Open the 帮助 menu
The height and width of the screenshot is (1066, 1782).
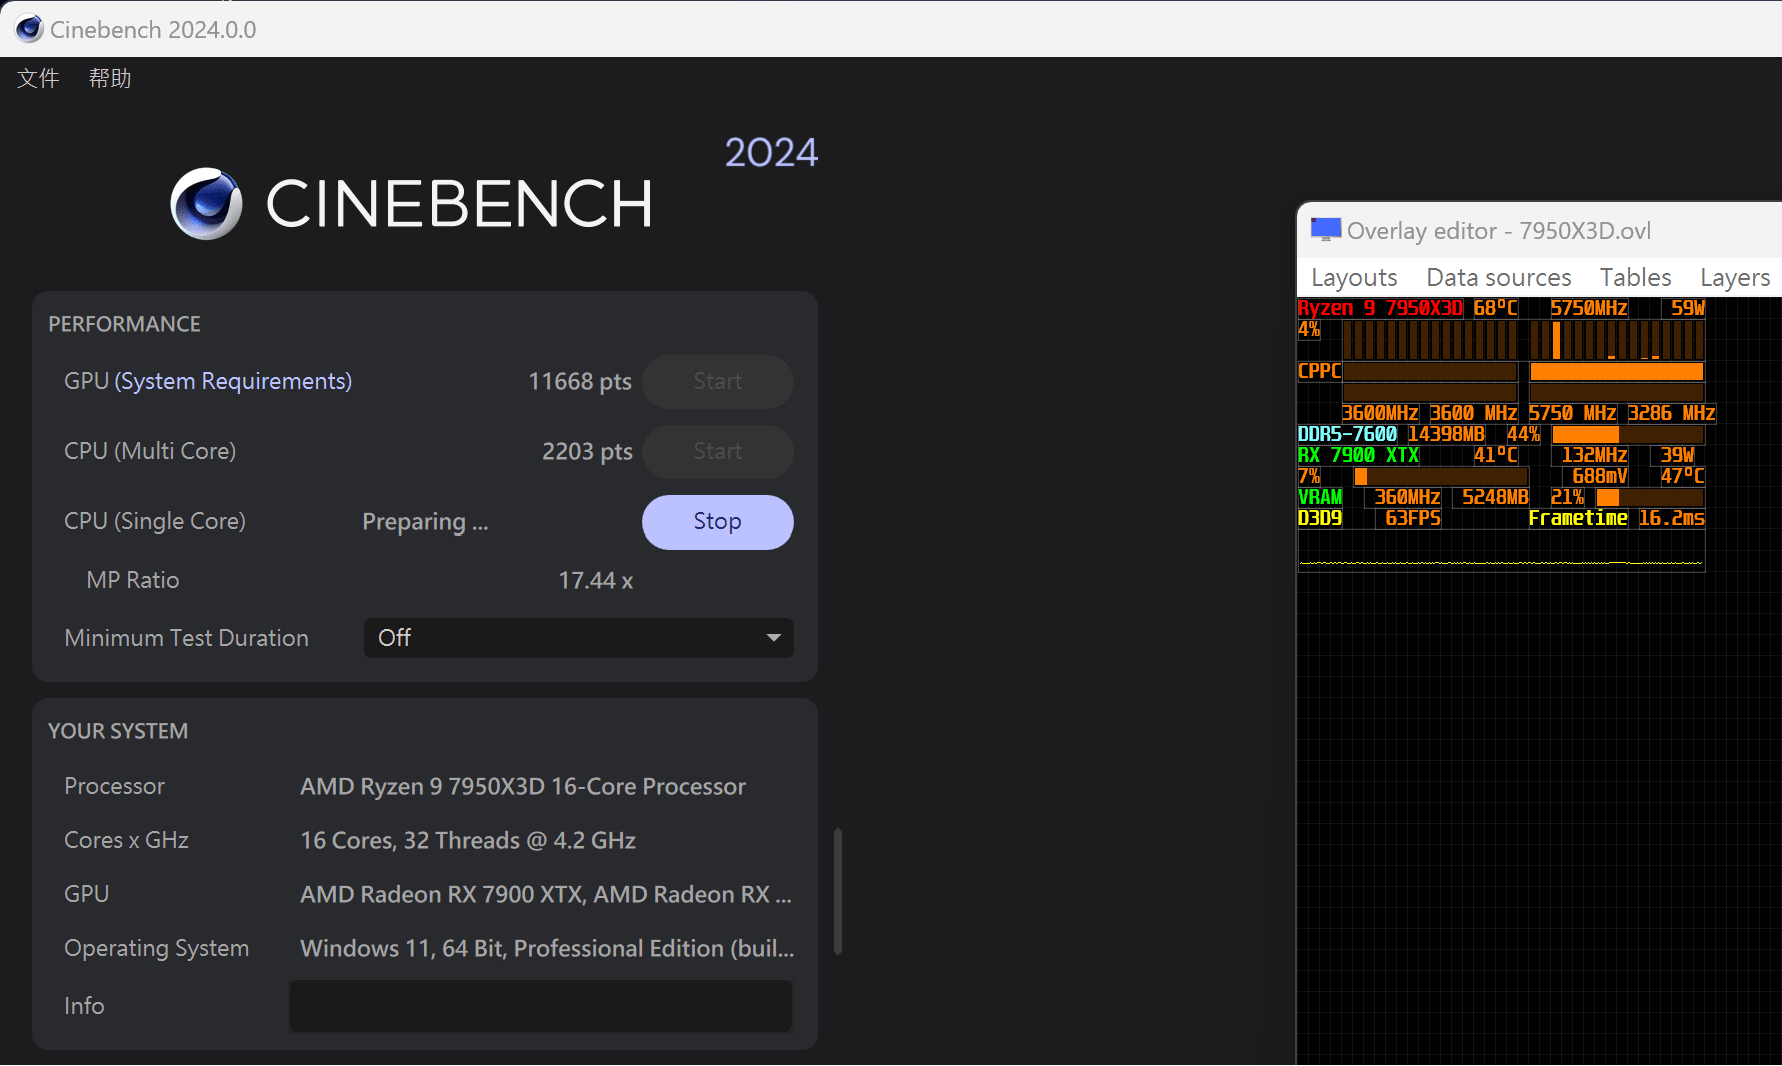click(x=109, y=78)
